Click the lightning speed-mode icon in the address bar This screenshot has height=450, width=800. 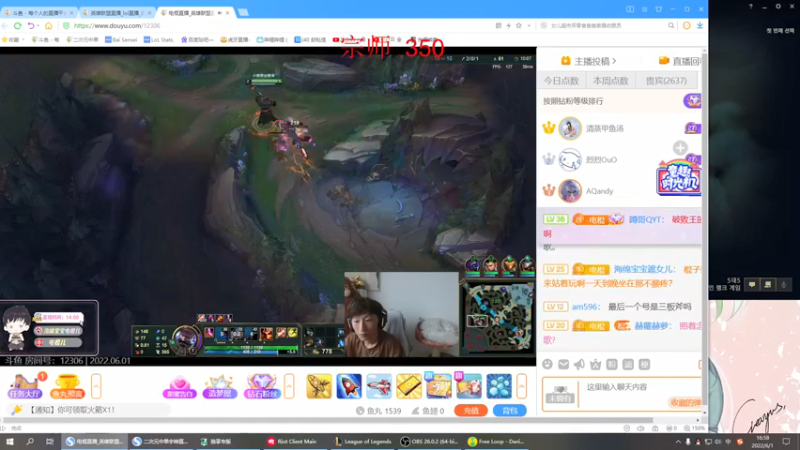(x=509, y=26)
